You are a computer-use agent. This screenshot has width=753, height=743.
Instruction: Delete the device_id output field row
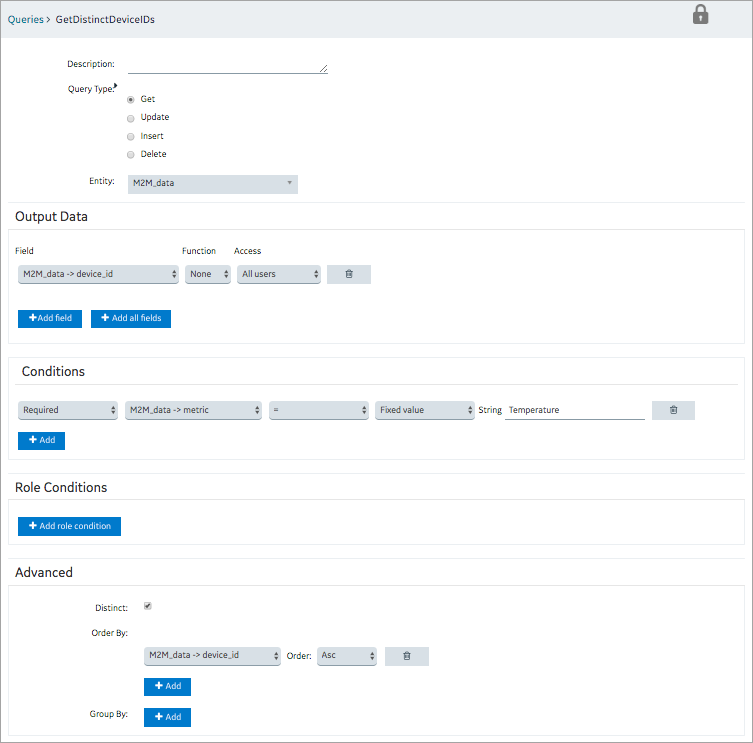(x=349, y=274)
